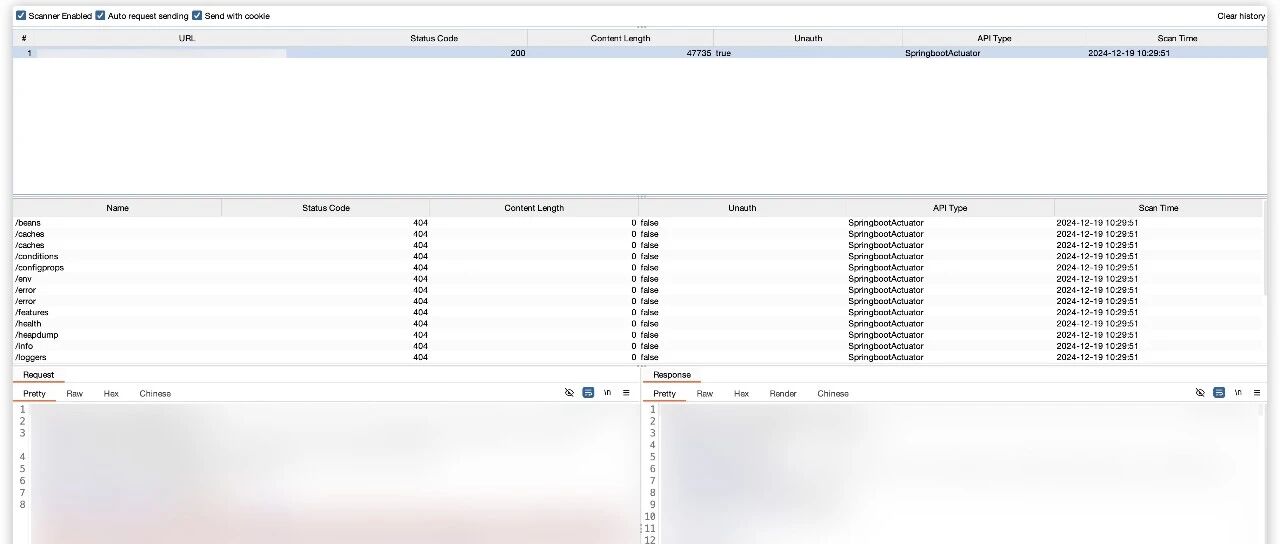Sort endpoint table by Name header
The image size is (1280, 544).
click(117, 208)
